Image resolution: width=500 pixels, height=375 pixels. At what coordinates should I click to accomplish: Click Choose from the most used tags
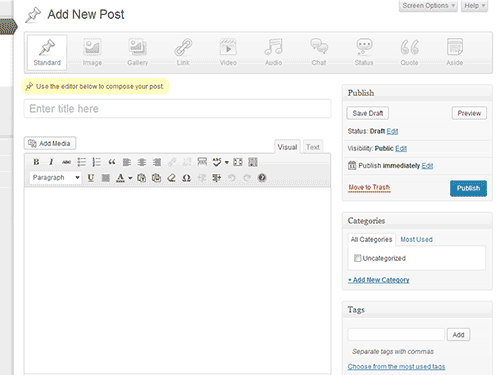click(x=396, y=366)
